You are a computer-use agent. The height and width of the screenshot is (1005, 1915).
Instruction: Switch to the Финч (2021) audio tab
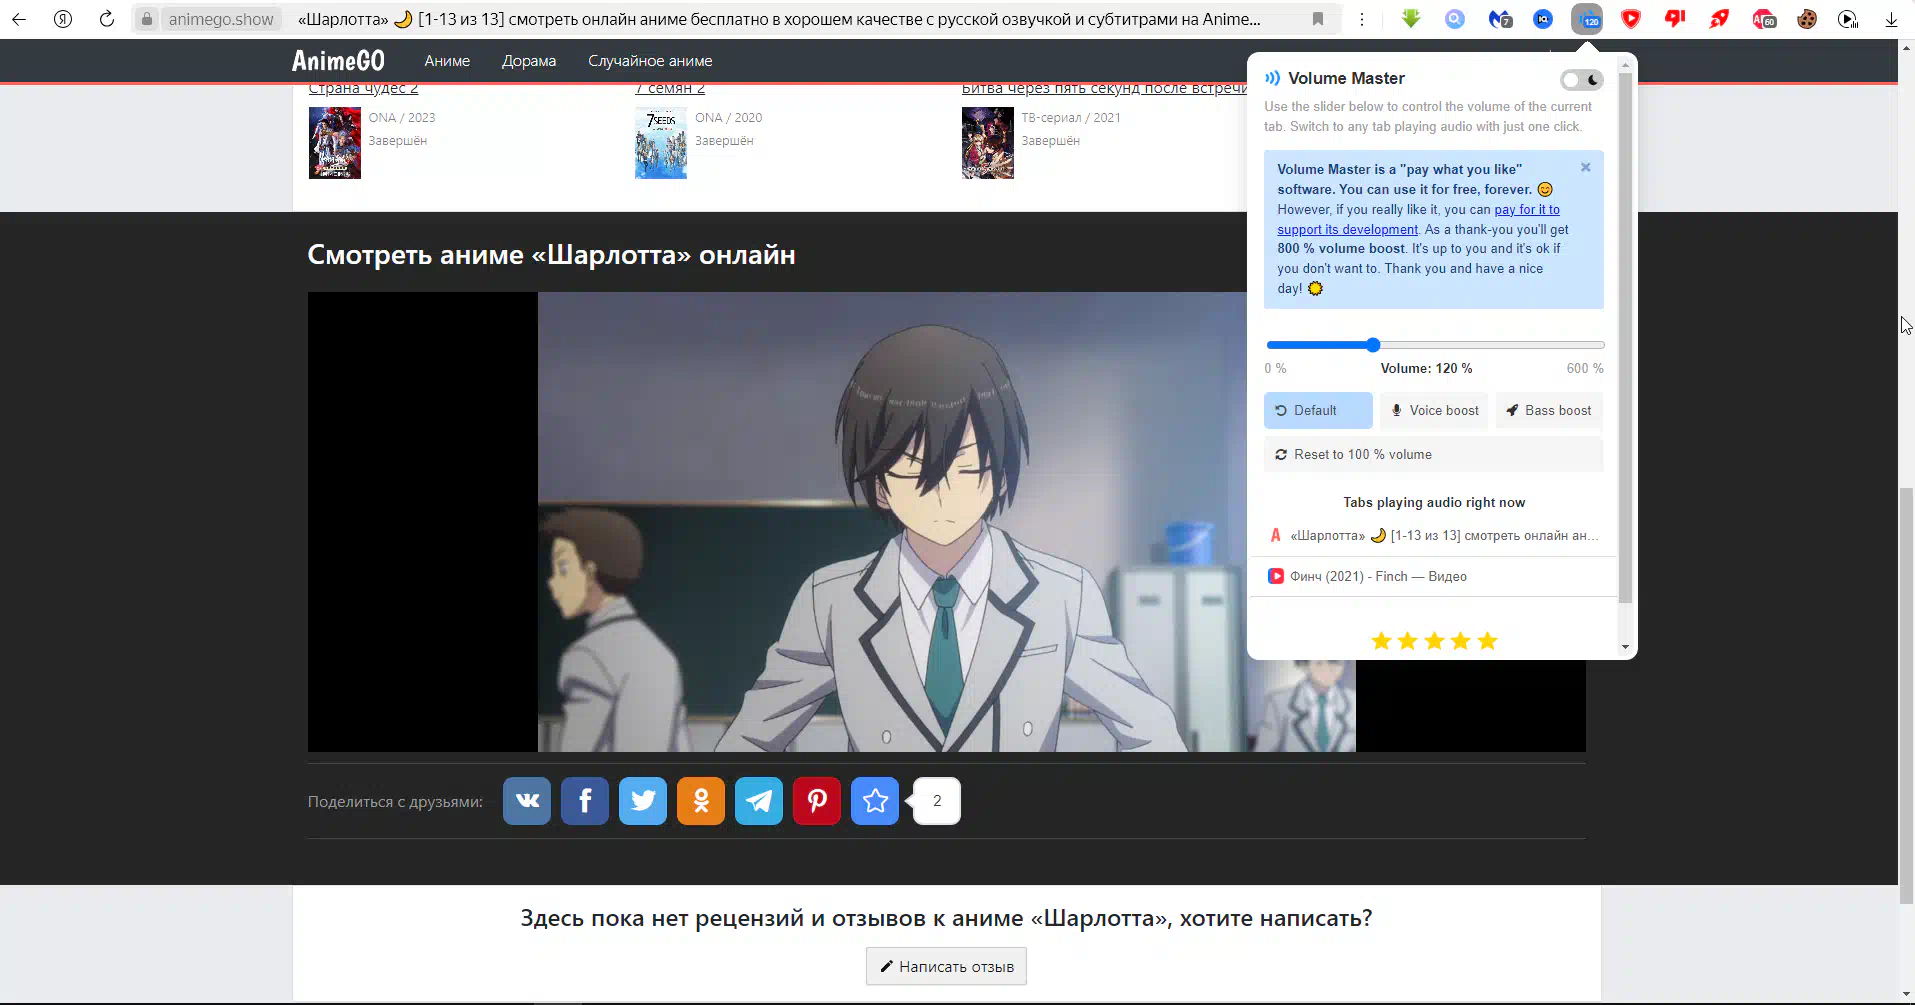coord(1433,576)
